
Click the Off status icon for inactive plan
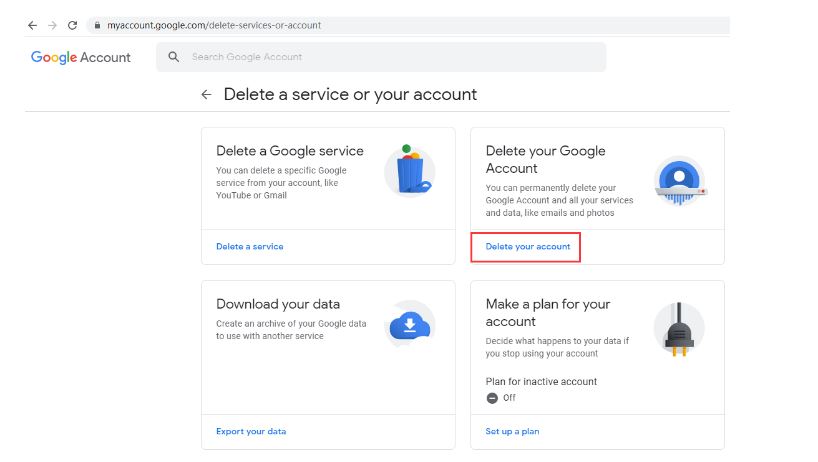click(492, 397)
